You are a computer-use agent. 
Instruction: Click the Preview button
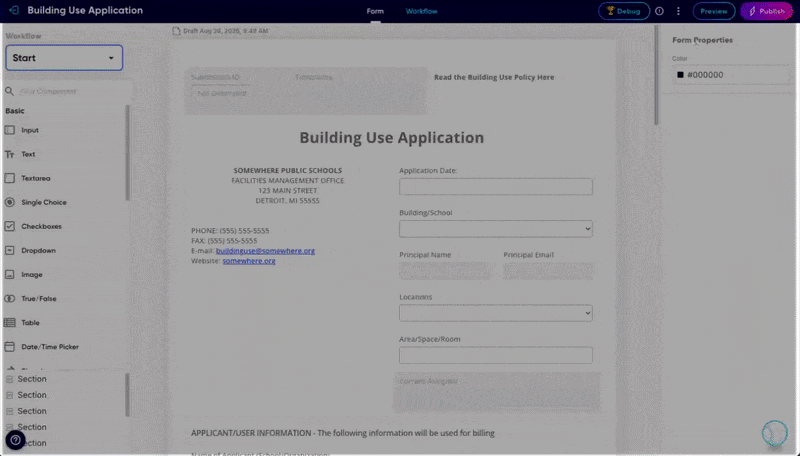713,11
